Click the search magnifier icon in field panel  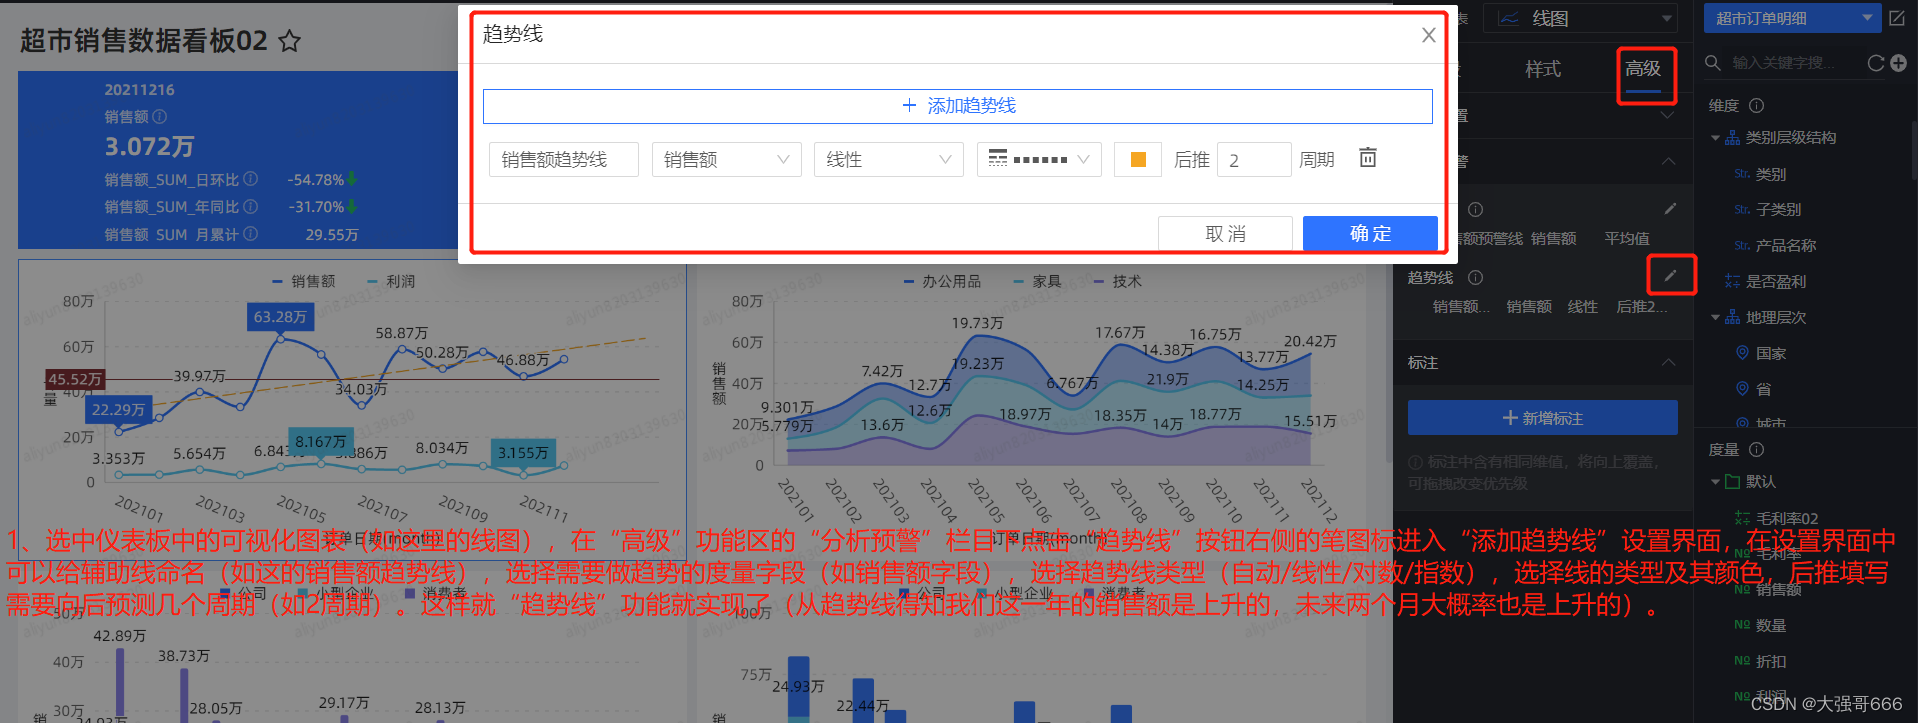(x=1713, y=62)
